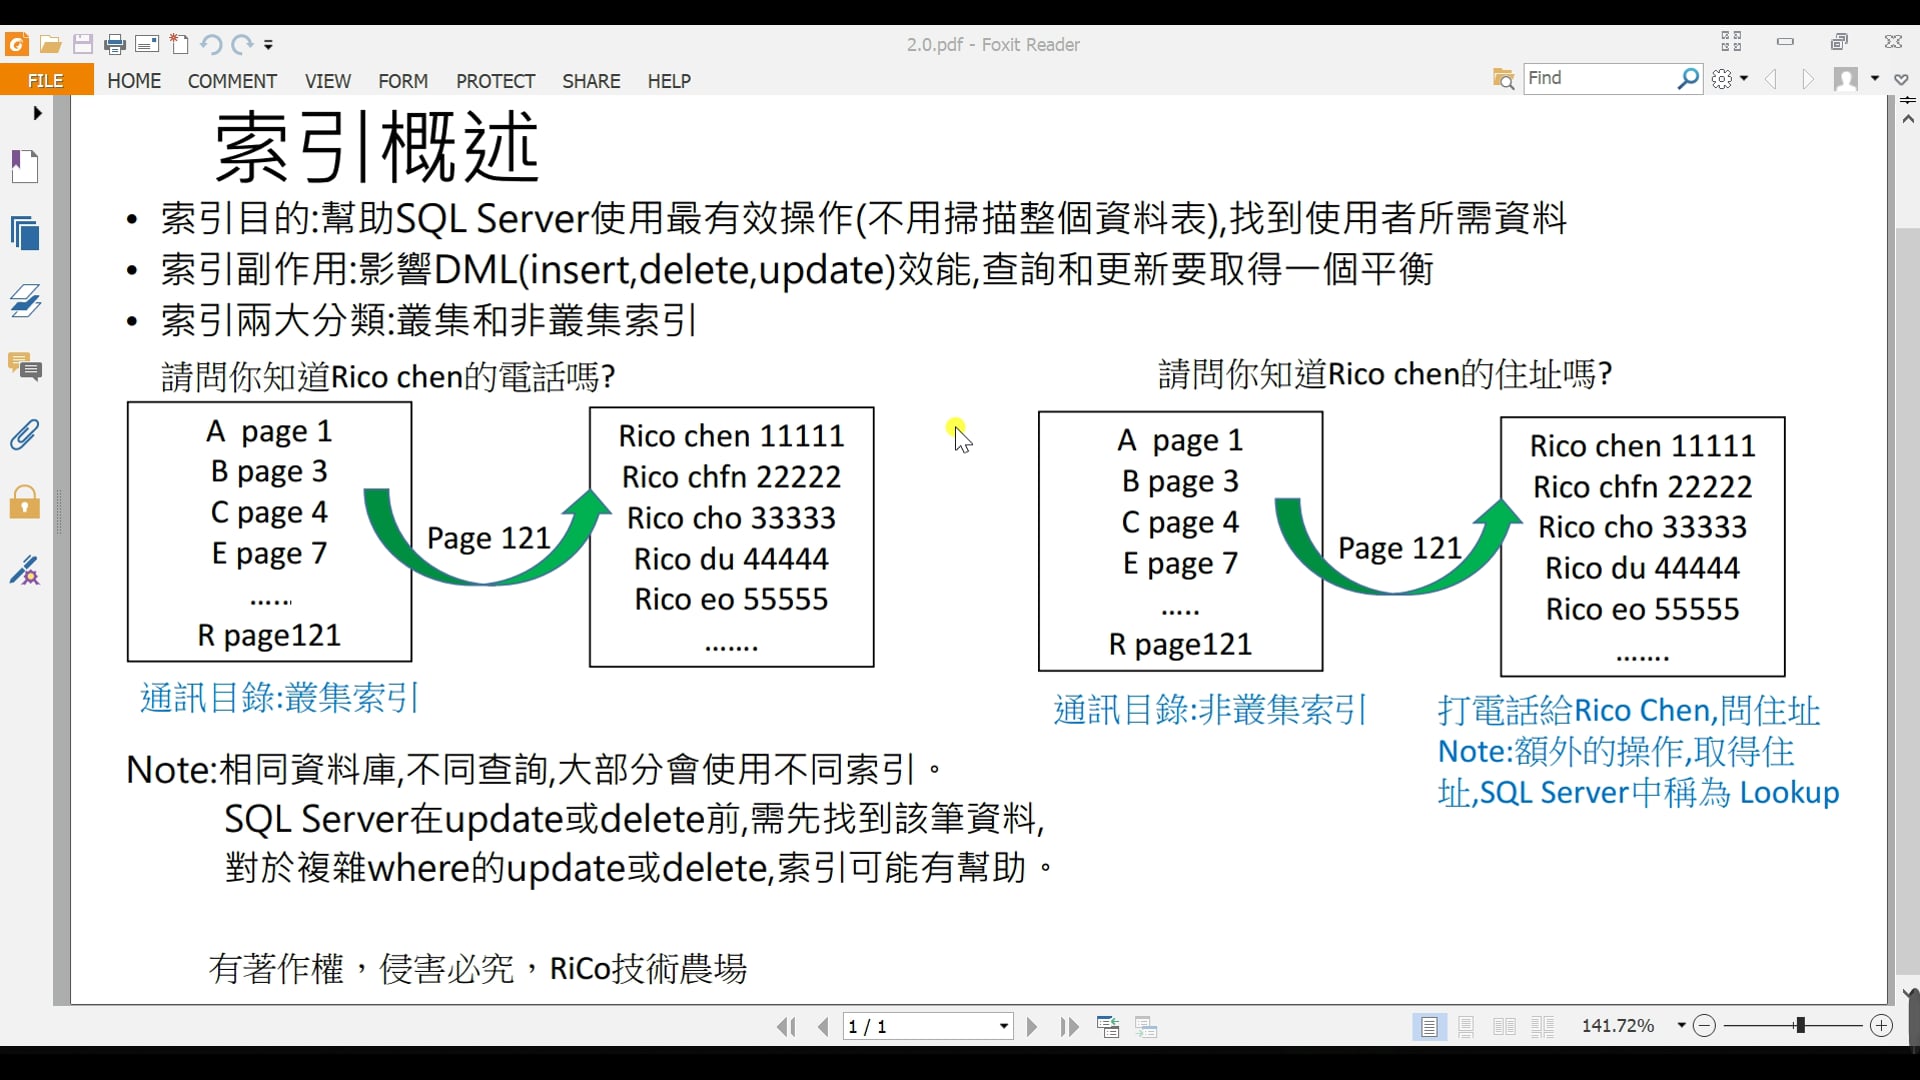Open the zoom percentage dropdown arrow
The height and width of the screenshot is (1080, 1920).
pyautogui.click(x=1681, y=1026)
